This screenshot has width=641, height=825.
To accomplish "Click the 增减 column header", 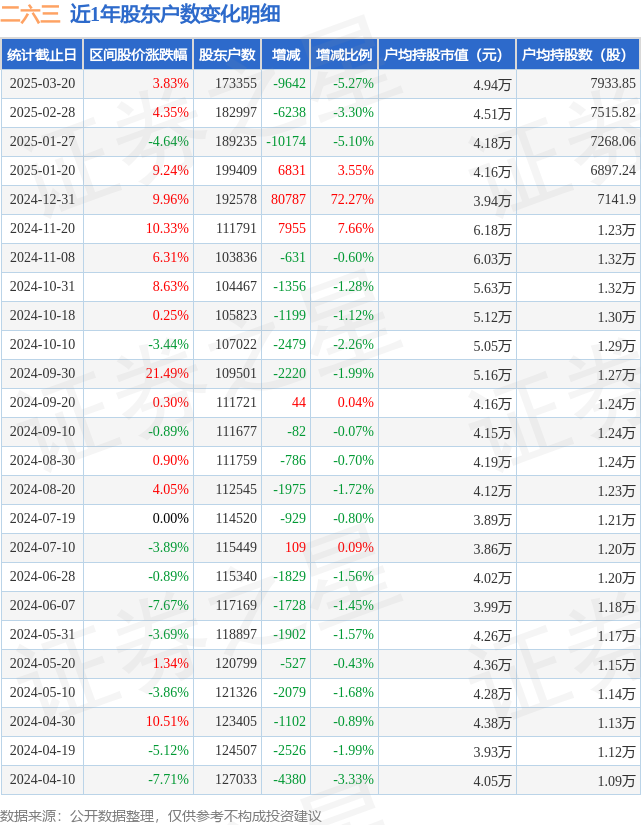I will pos(286,55).
